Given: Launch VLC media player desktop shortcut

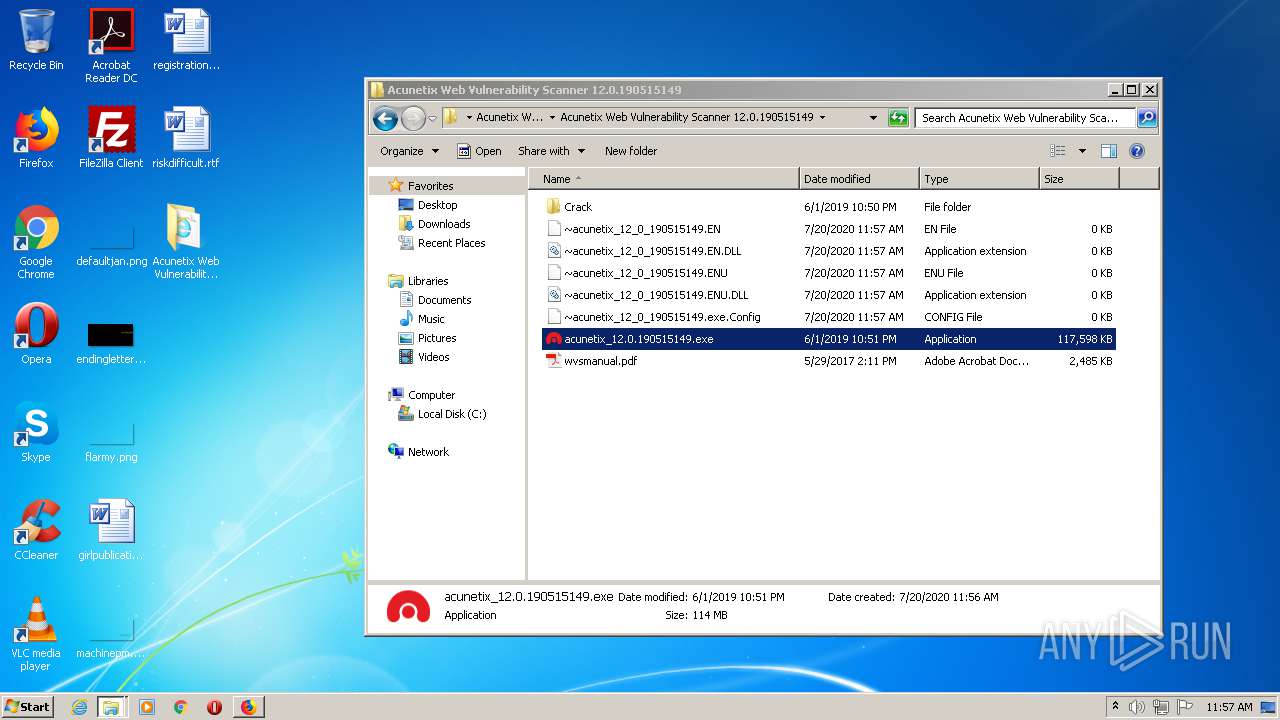Looking at the screenshot, I should 36,634.
